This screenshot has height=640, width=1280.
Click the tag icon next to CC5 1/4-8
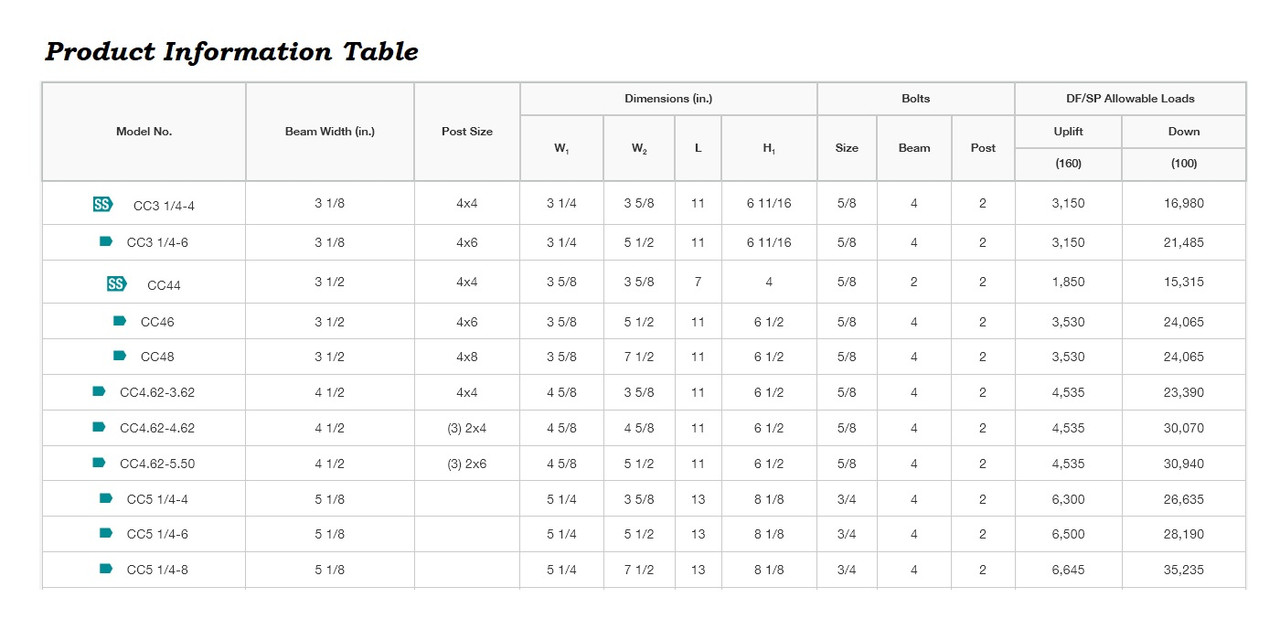click(106, 569)
